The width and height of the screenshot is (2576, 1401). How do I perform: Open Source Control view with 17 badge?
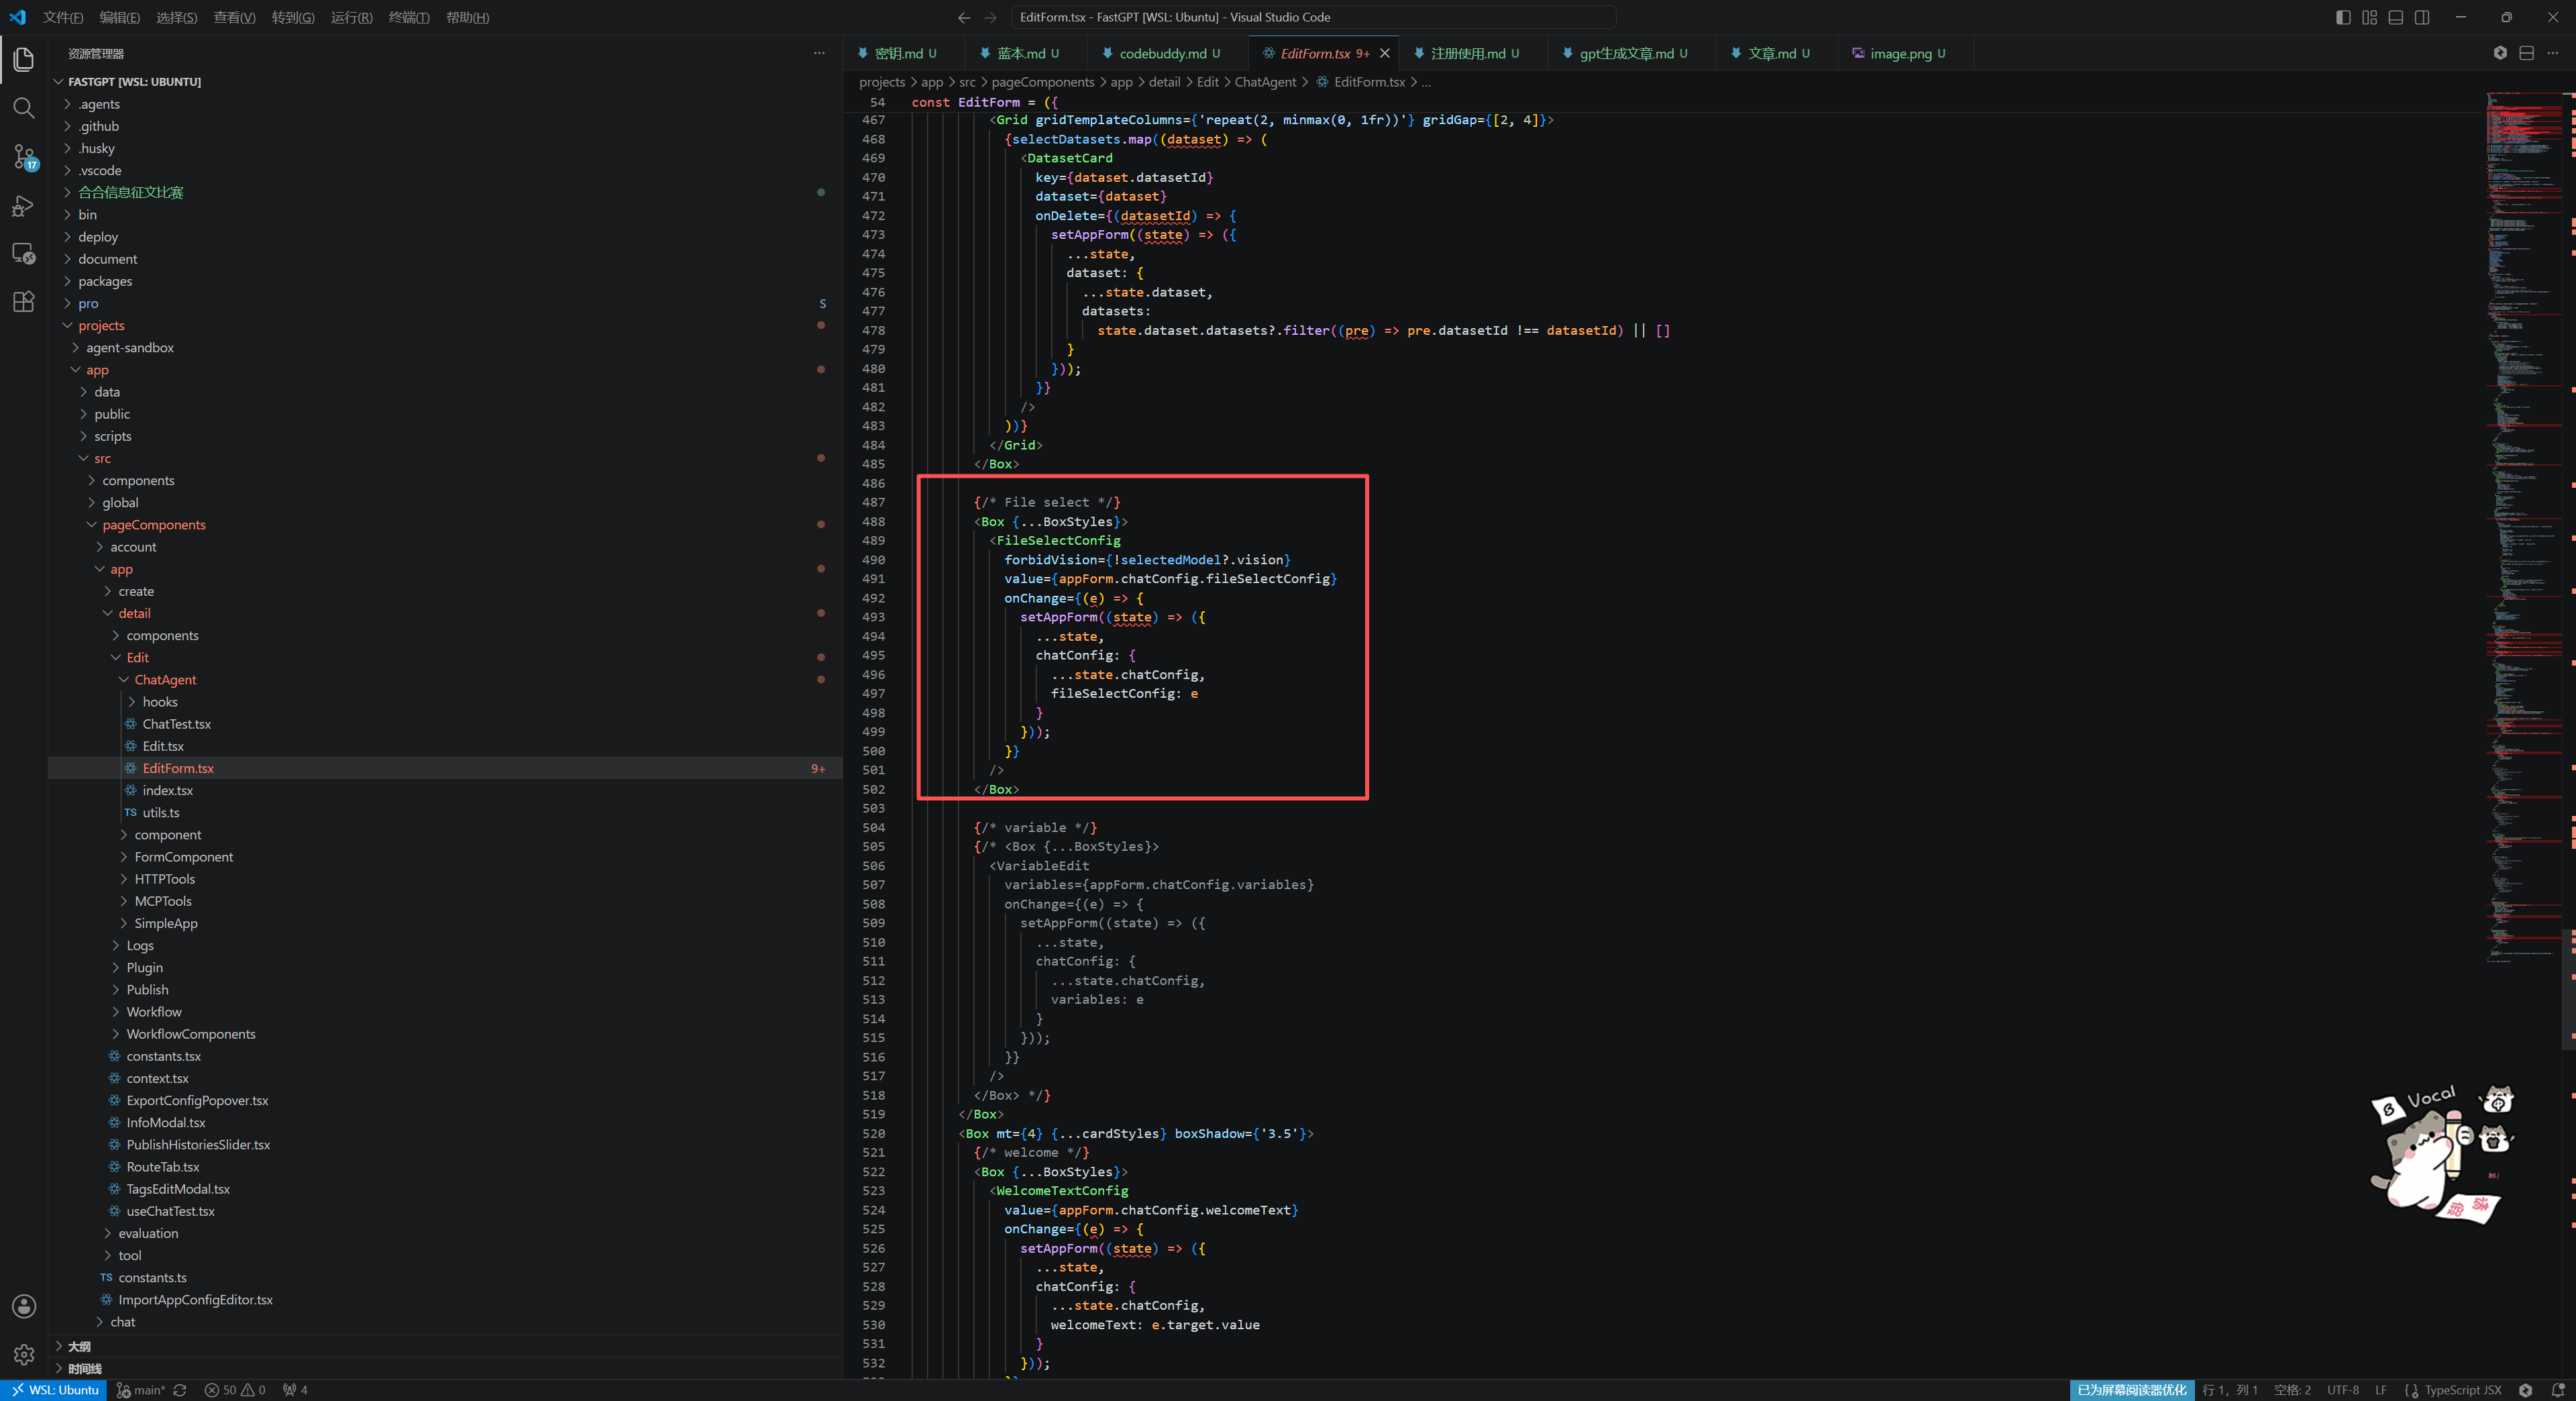pyautogui.click(x=24, y=156)
